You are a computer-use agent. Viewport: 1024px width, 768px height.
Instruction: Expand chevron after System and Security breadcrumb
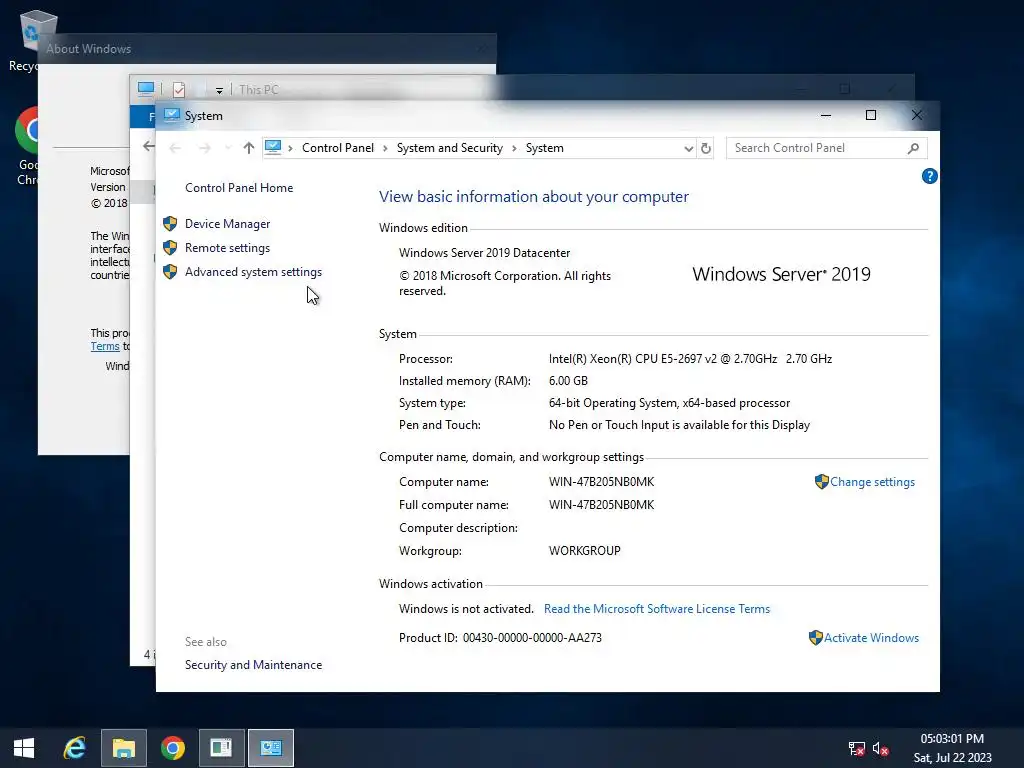tap(515, 149)
